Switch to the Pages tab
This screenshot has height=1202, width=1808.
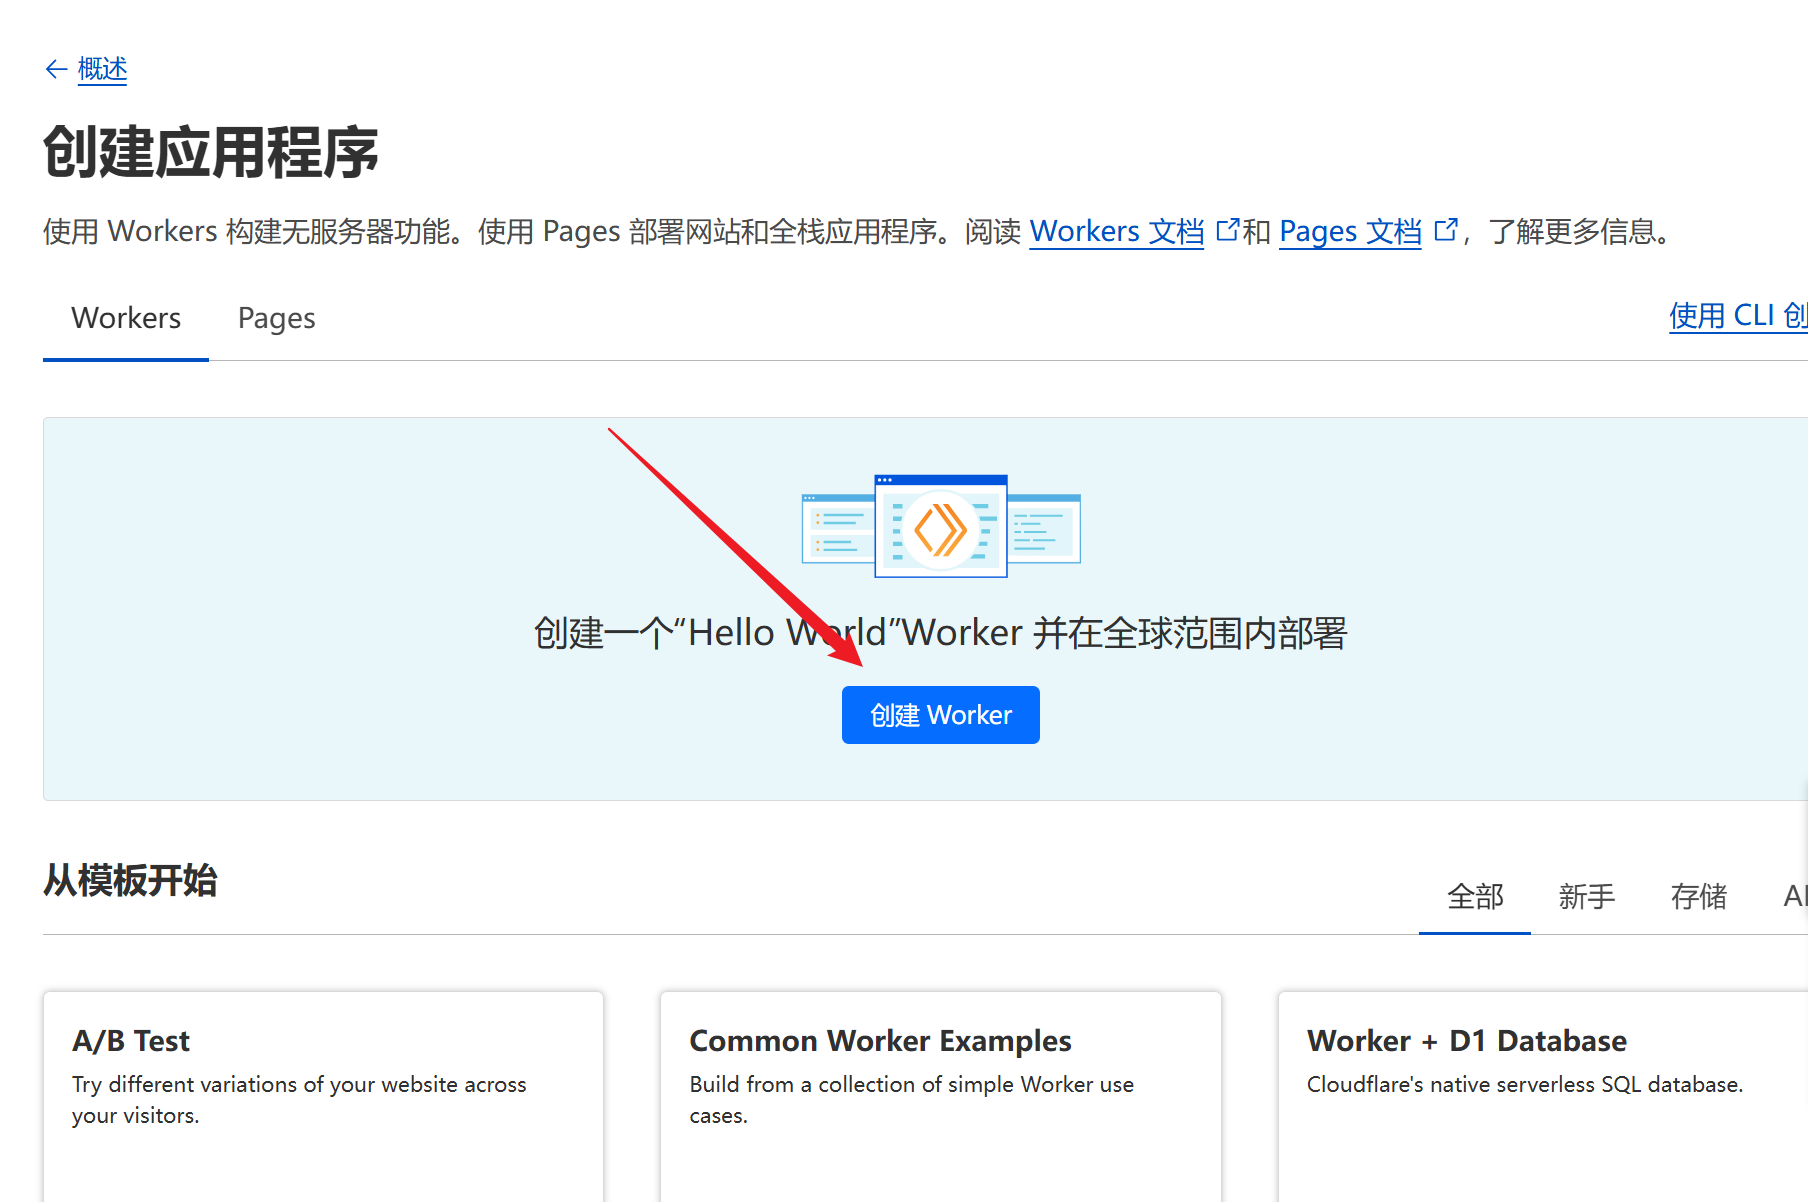point(276,318)
